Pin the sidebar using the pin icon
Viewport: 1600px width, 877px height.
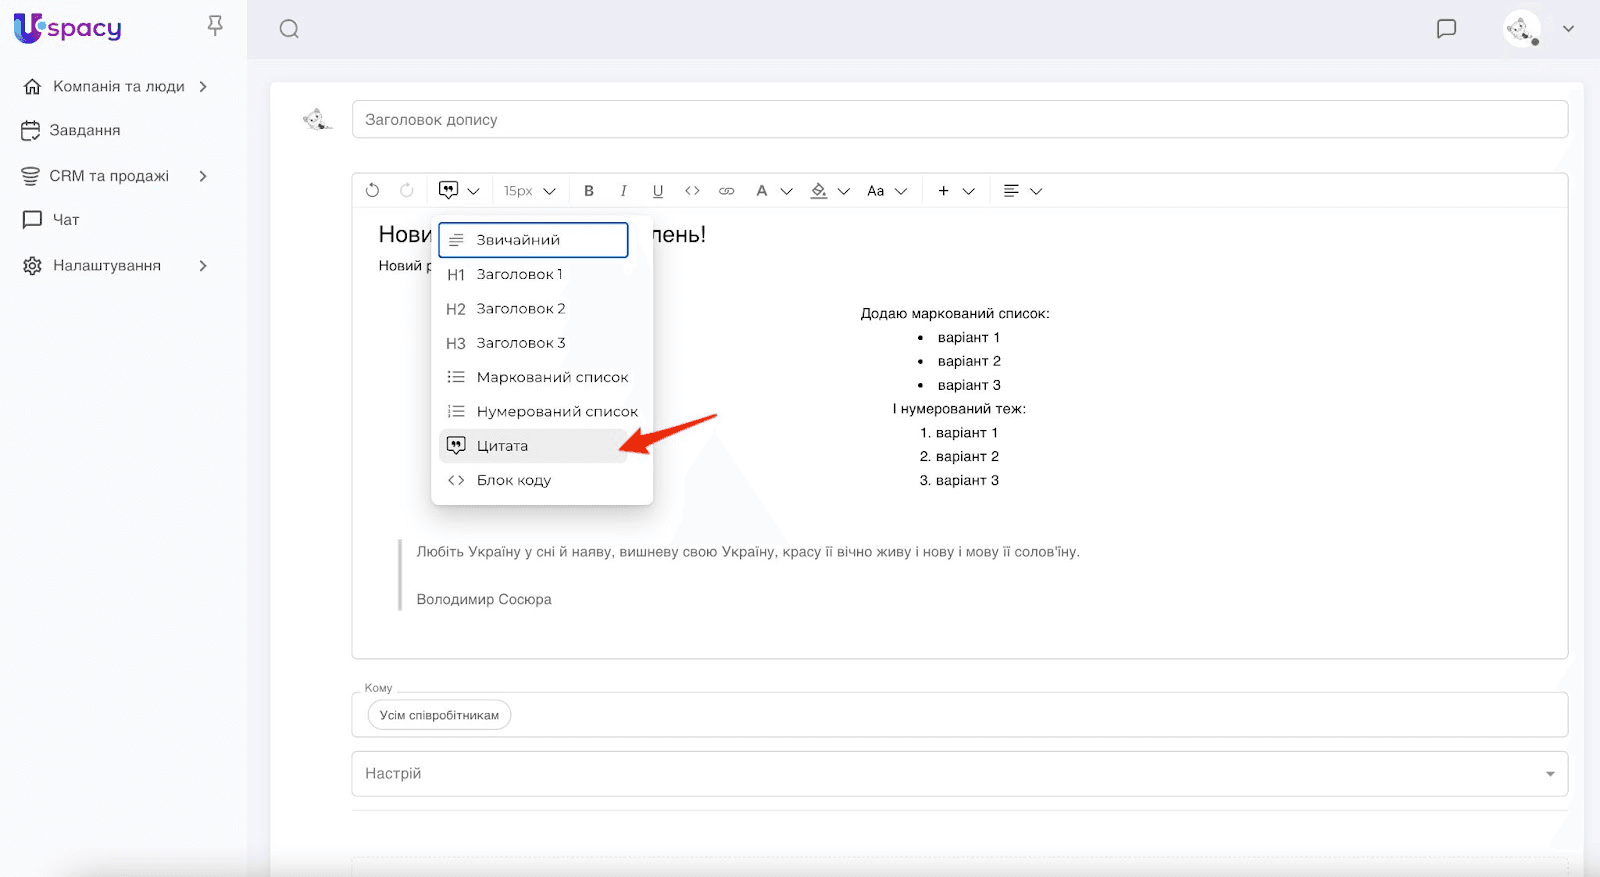coord(215,26)
